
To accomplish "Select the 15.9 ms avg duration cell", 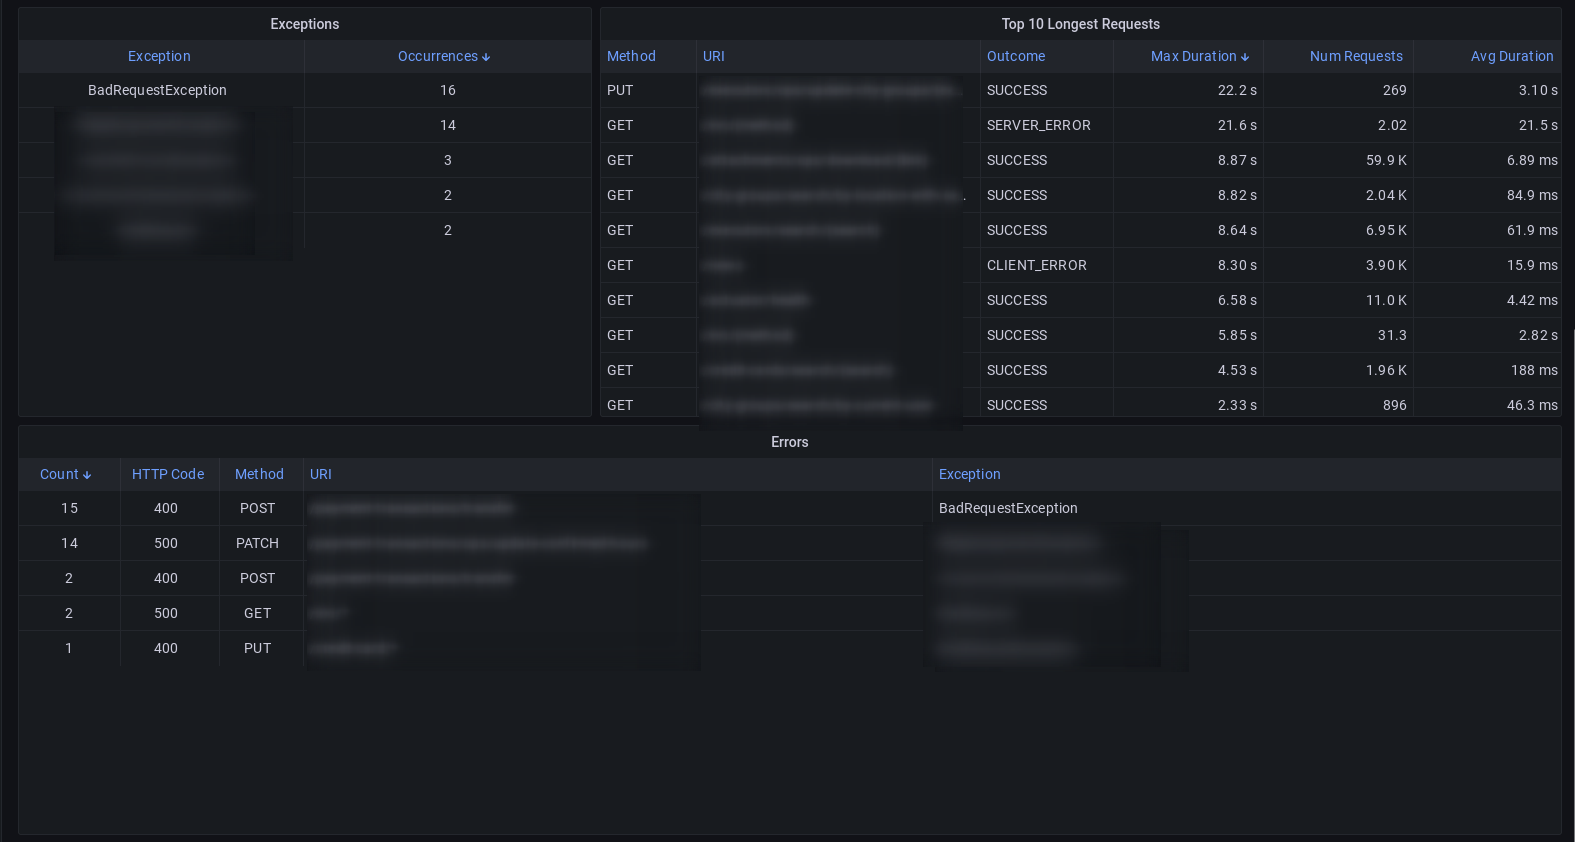I will tap(1532, 265).
